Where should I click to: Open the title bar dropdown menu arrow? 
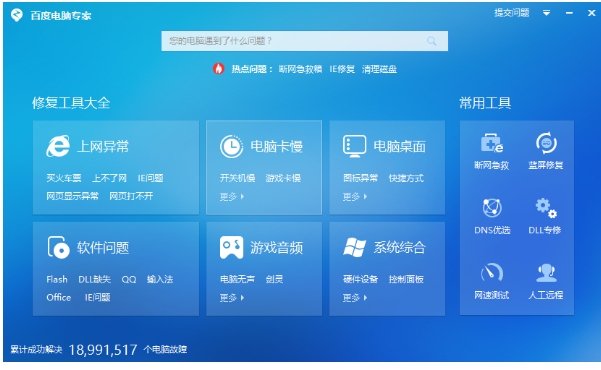coord(546,13)
